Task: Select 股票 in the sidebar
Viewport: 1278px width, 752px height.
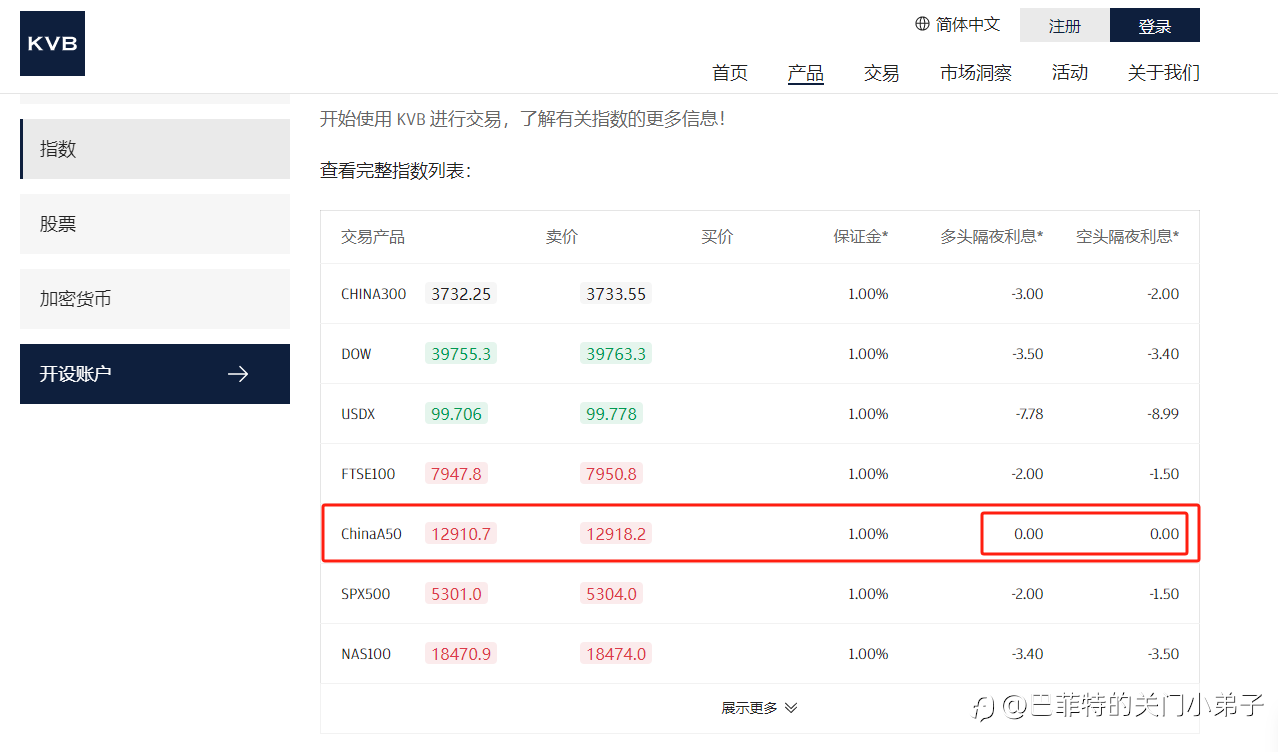Action: (x=155, y=224)
